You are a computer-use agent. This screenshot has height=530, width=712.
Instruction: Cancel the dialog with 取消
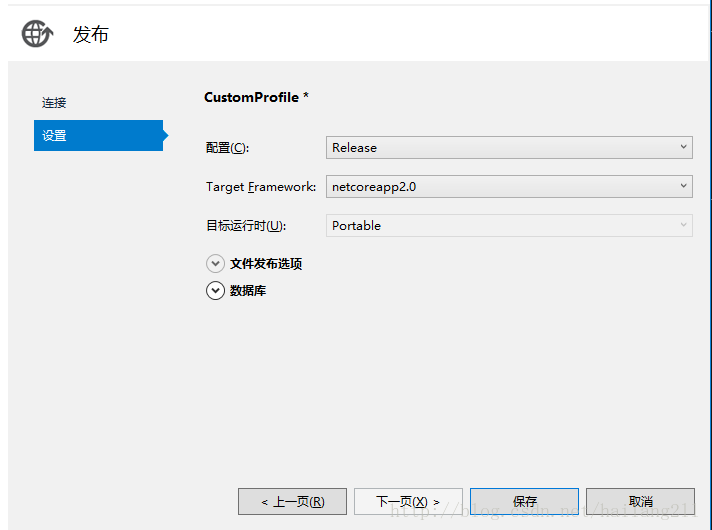(x=640, y=501)
